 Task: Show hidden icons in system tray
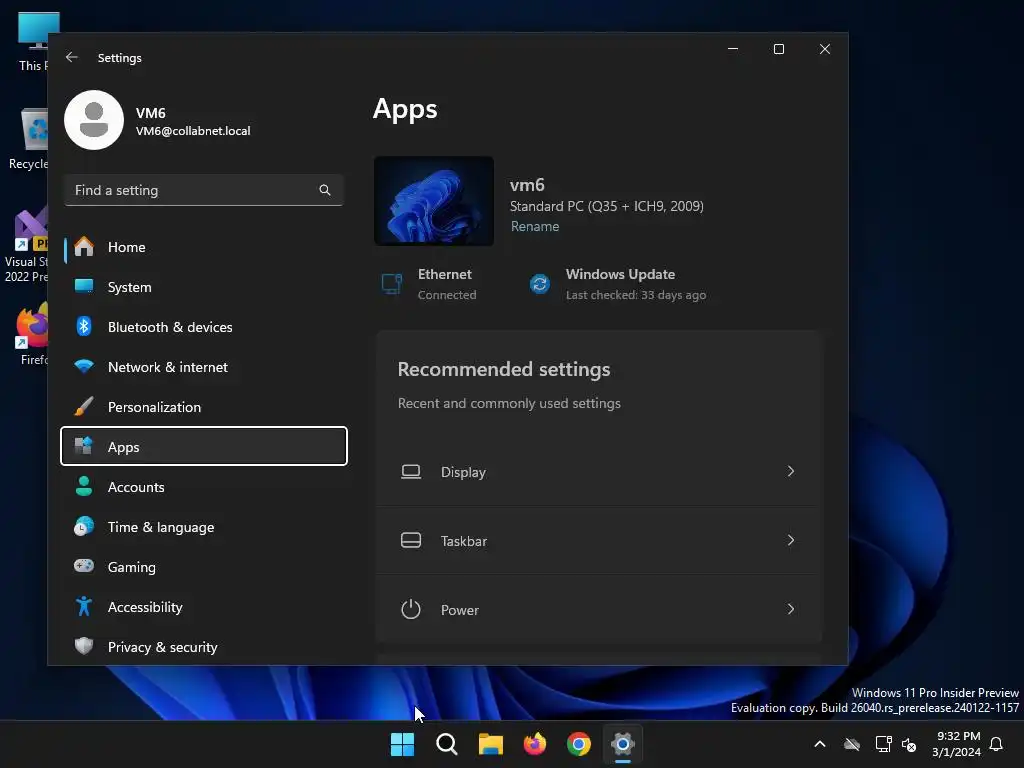click(820, 744)
